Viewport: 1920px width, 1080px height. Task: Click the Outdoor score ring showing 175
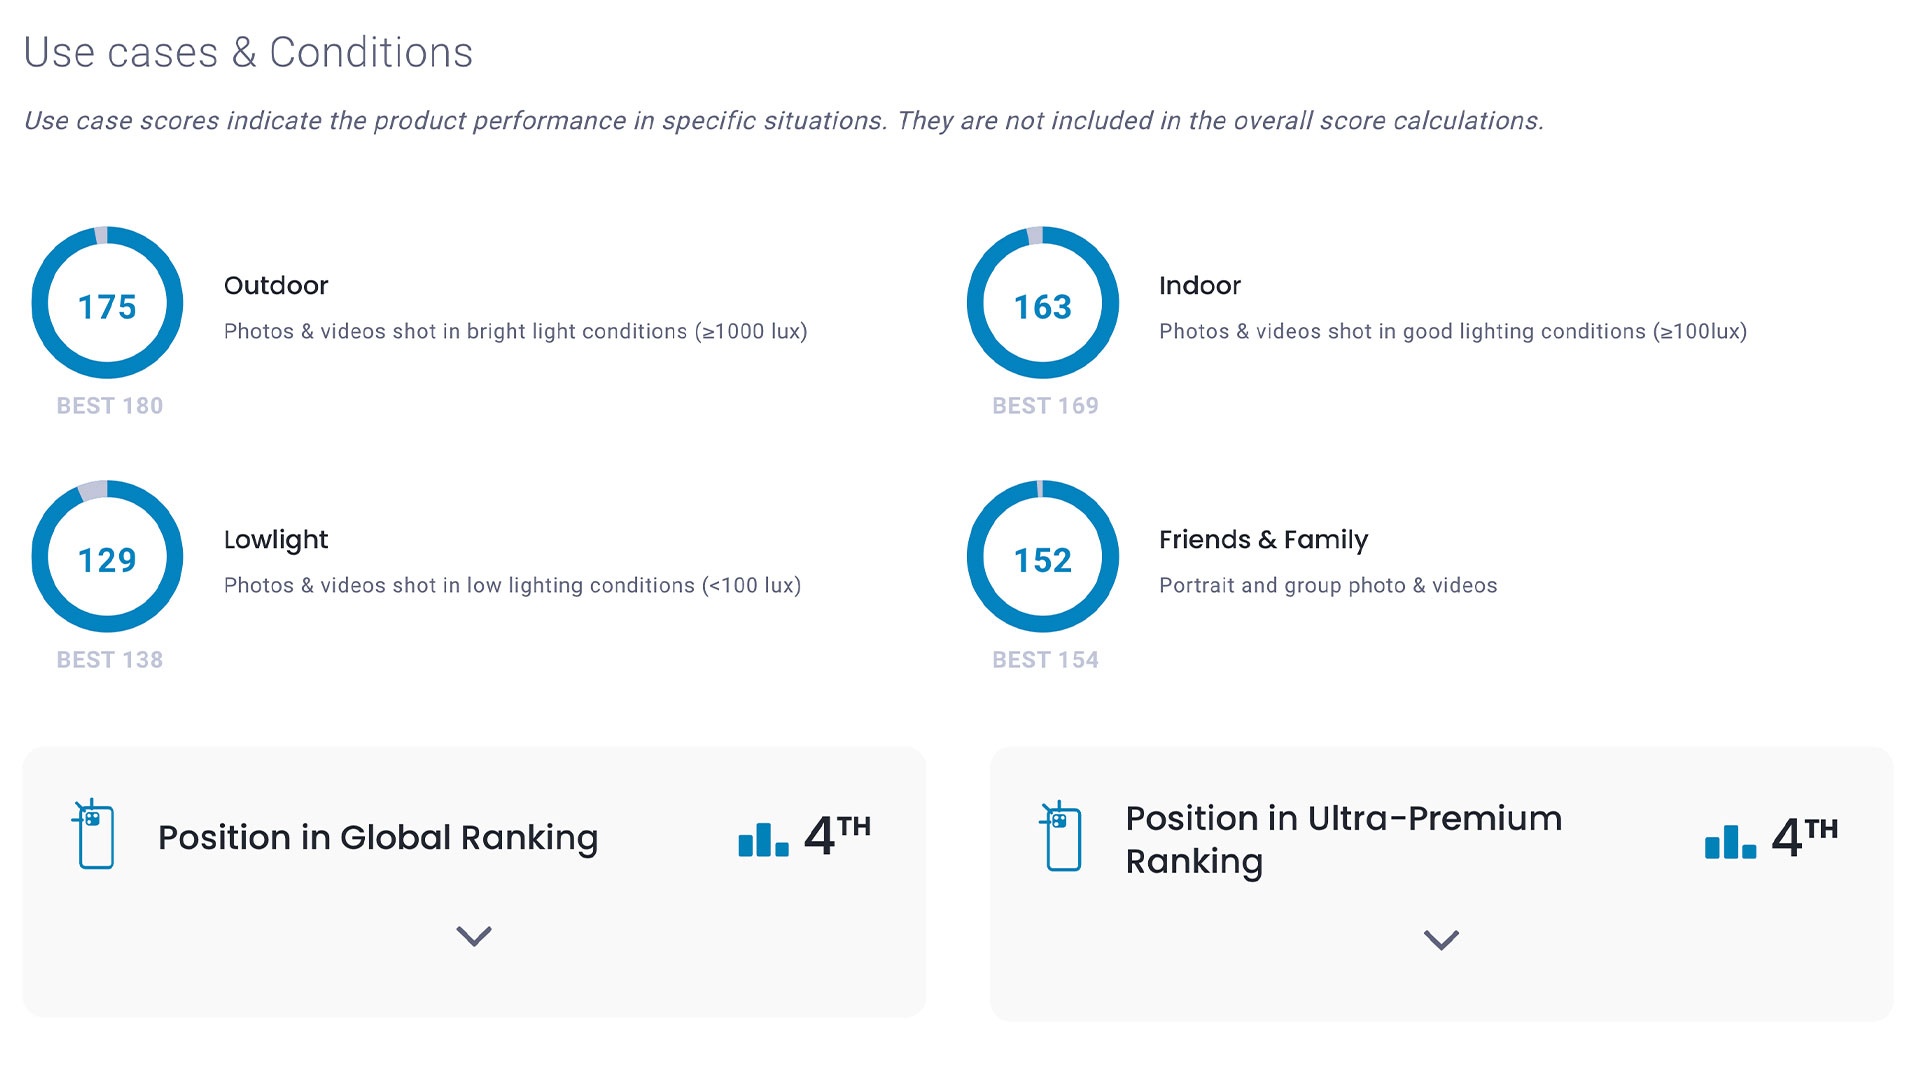pyautogui.click(x=107, y=303)
